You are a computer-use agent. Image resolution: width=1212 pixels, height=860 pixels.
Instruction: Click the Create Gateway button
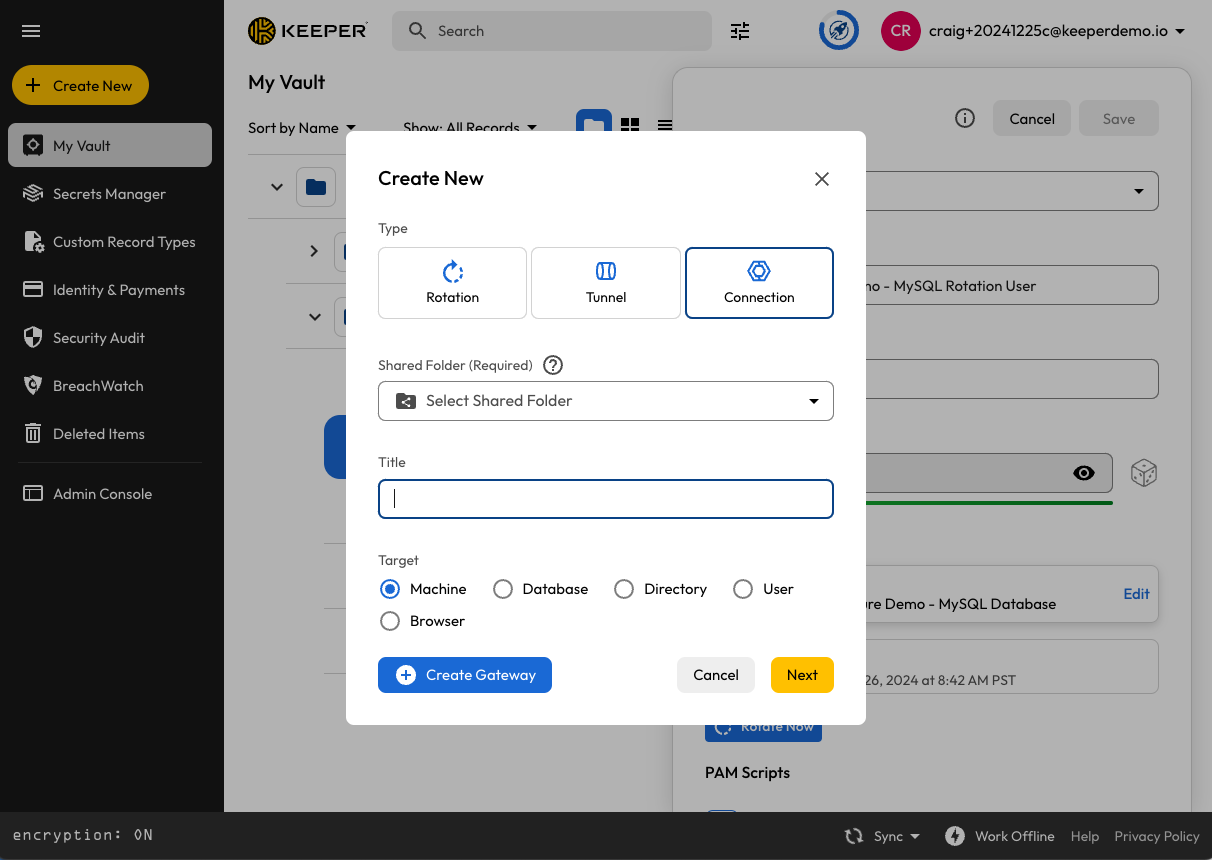coord(465,675)
